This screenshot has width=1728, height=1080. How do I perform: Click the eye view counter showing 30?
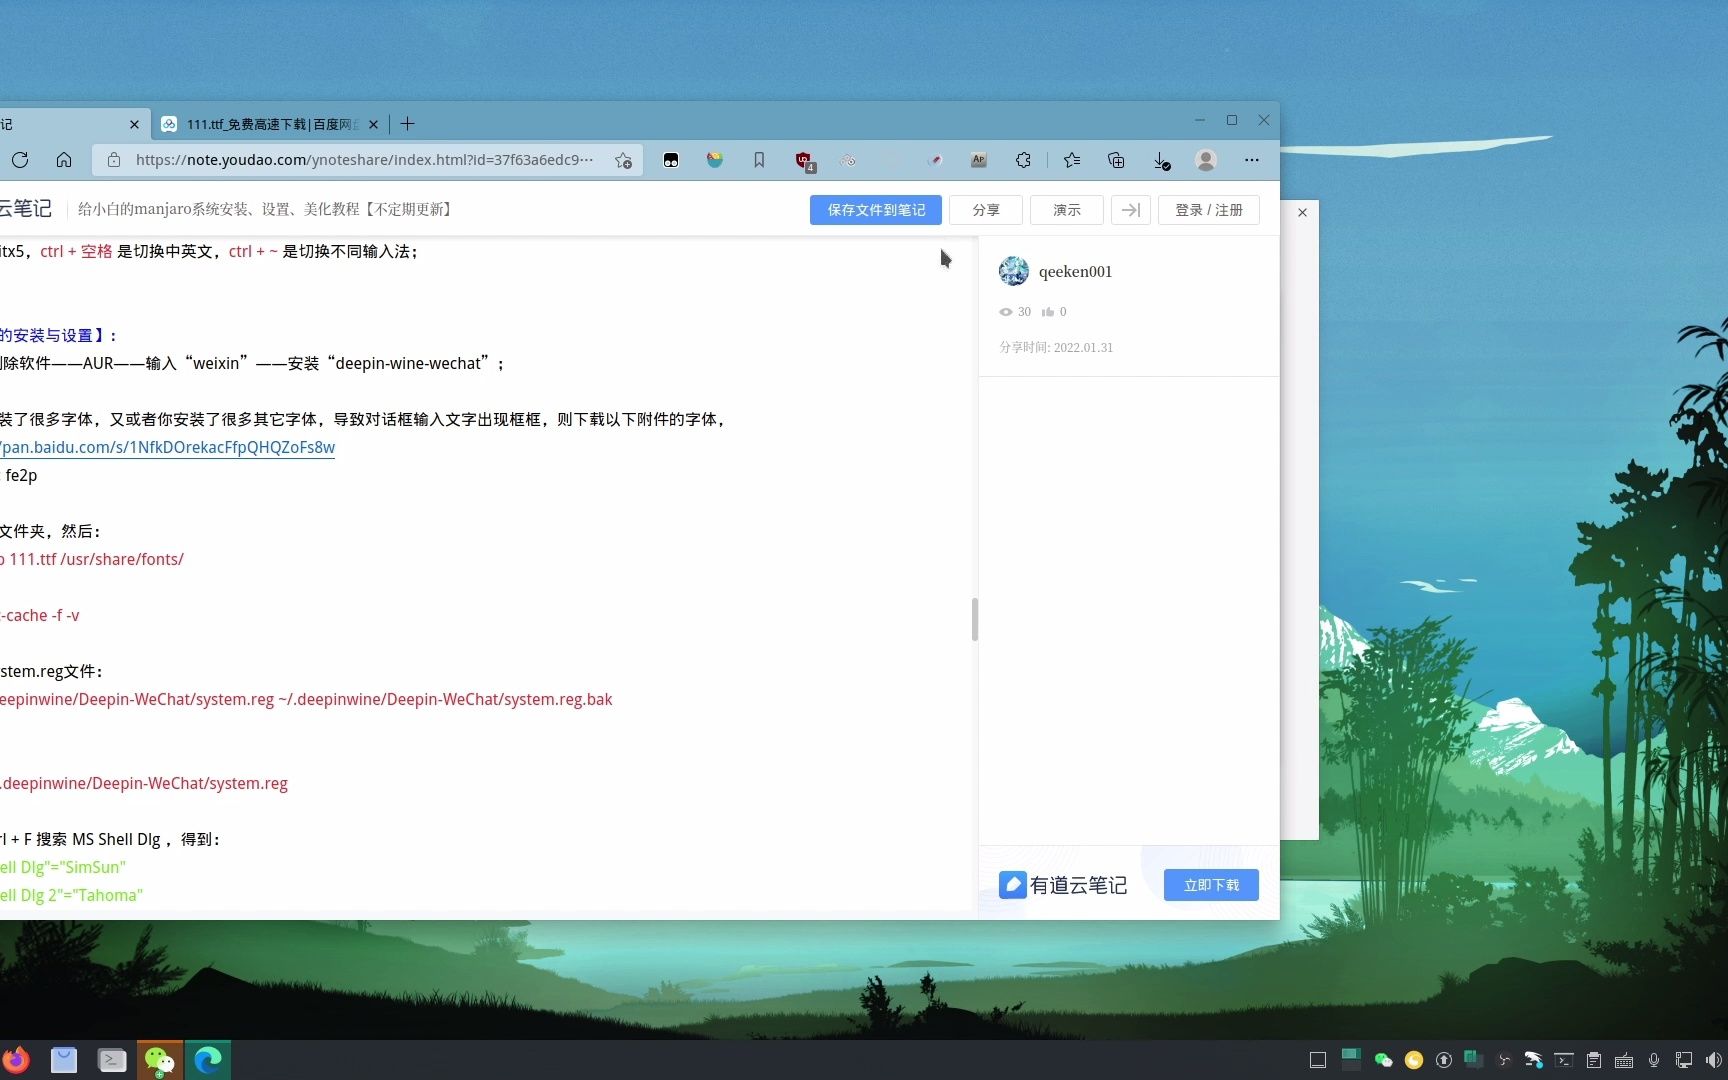[1014, 311]
